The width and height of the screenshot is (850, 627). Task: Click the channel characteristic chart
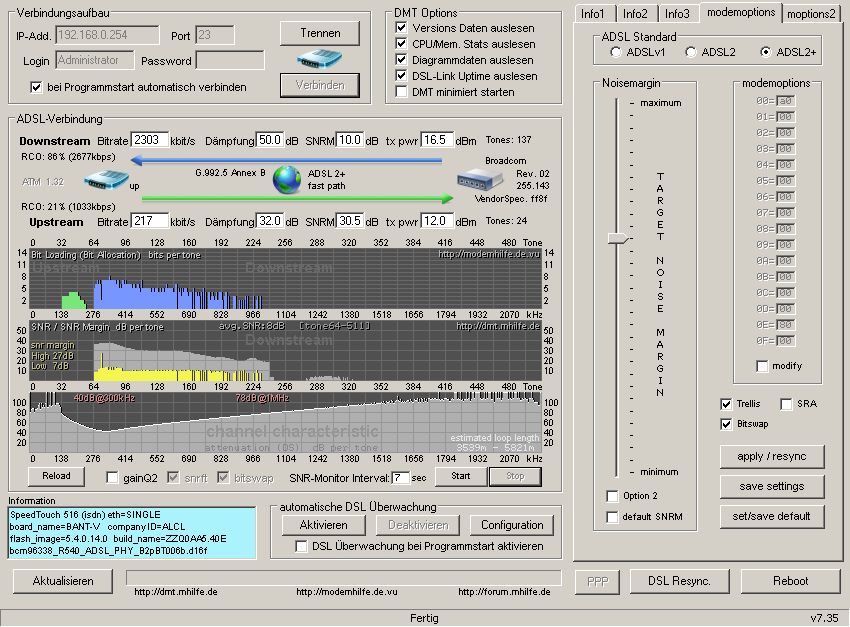[x=286, y=423]
